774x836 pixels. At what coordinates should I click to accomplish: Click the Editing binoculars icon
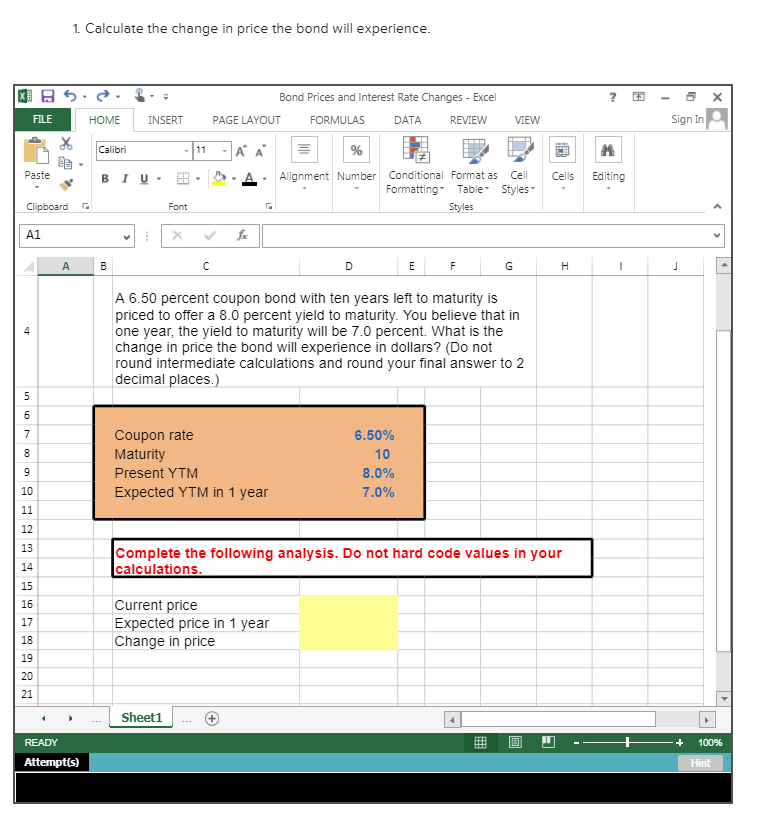608,150
